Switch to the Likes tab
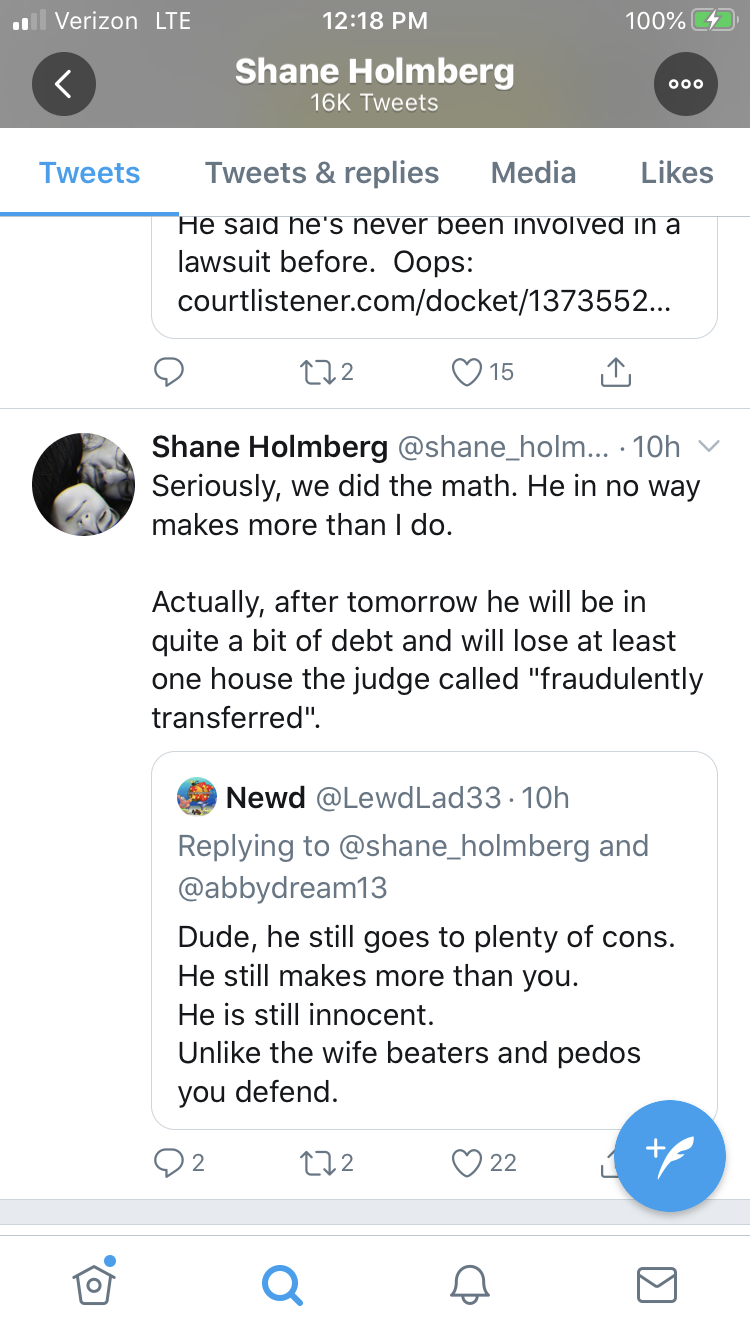This screenshot has height=1334, width=750. click(677, 173)
